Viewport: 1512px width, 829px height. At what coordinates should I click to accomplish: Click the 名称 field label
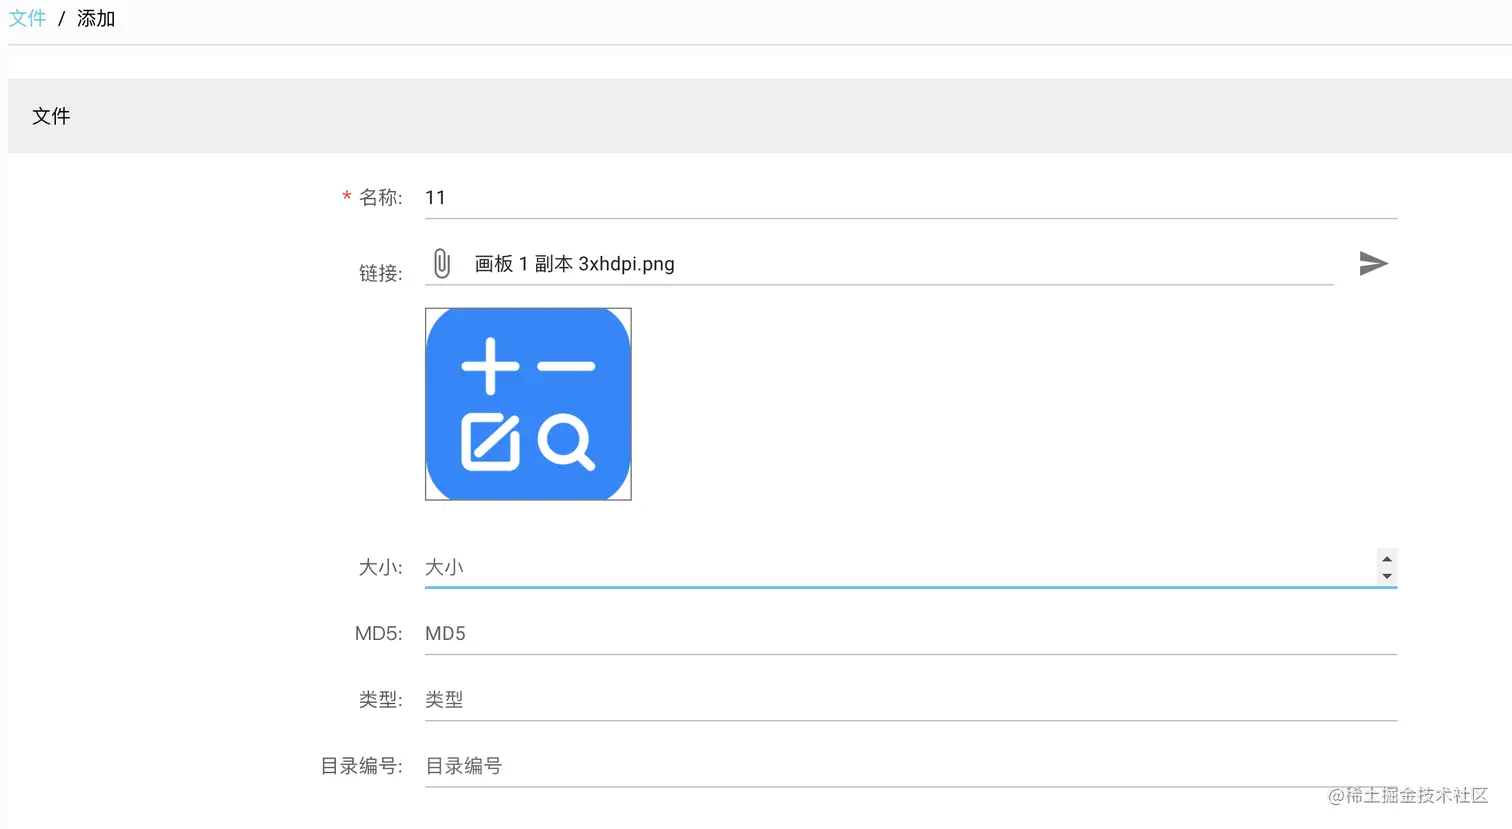(380, 198)
